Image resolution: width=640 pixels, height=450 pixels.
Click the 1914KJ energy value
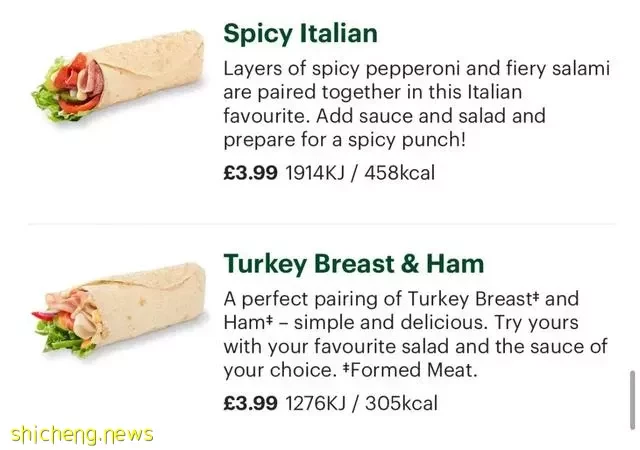314,173
